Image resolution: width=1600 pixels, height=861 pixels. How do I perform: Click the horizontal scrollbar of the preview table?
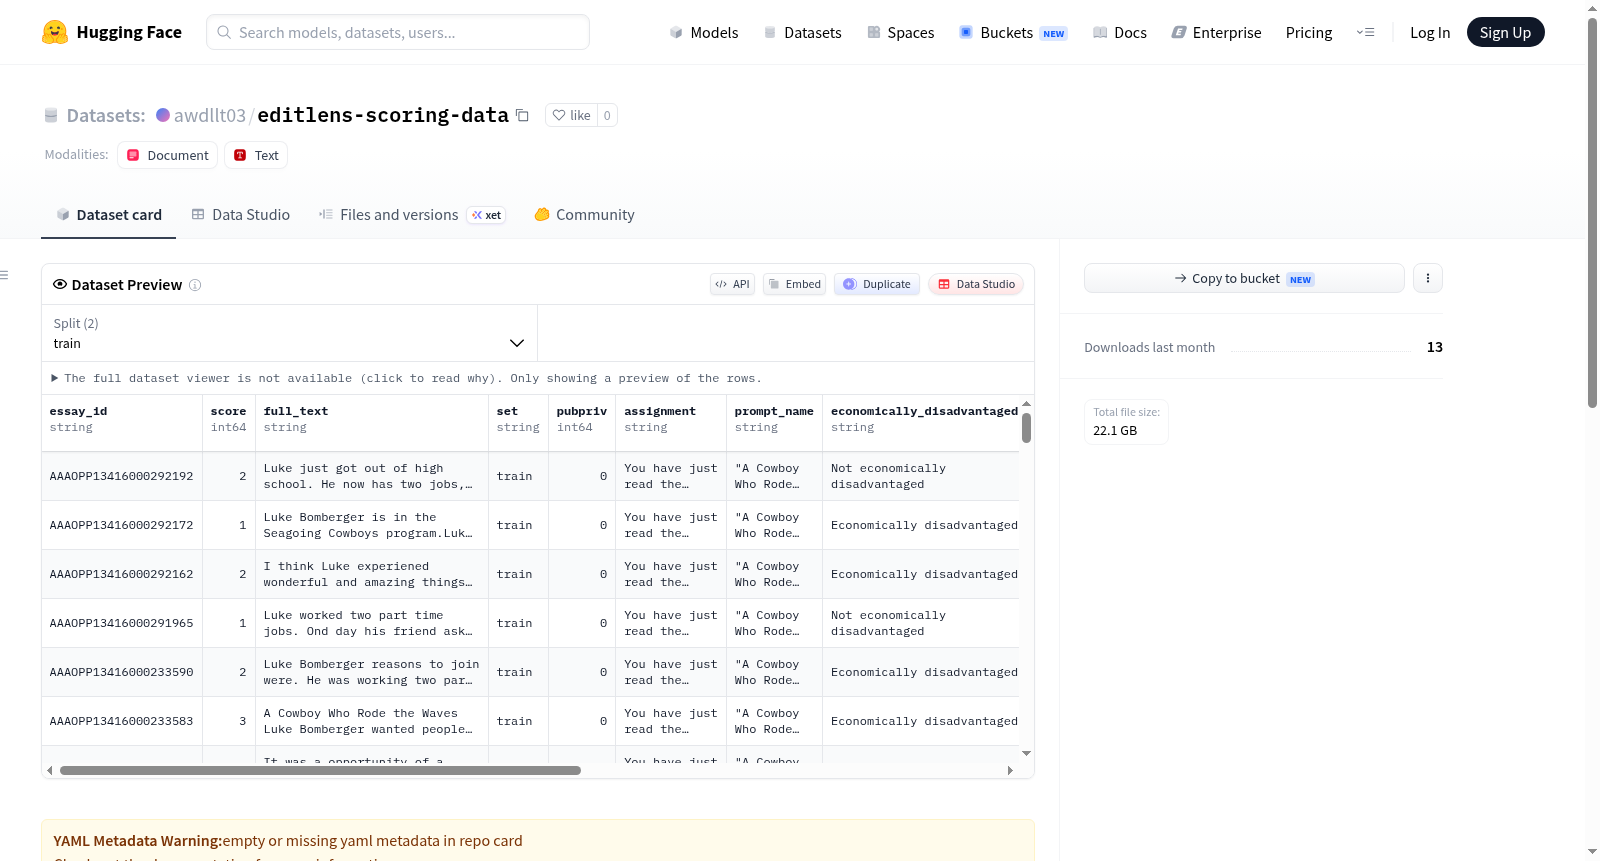[320, 770]
